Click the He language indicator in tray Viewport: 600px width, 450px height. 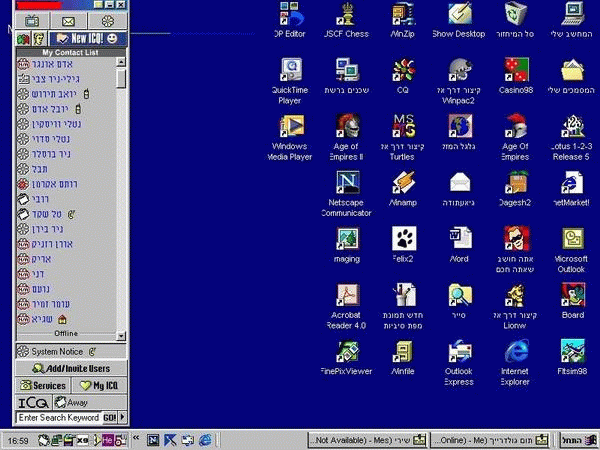point(108,440)
